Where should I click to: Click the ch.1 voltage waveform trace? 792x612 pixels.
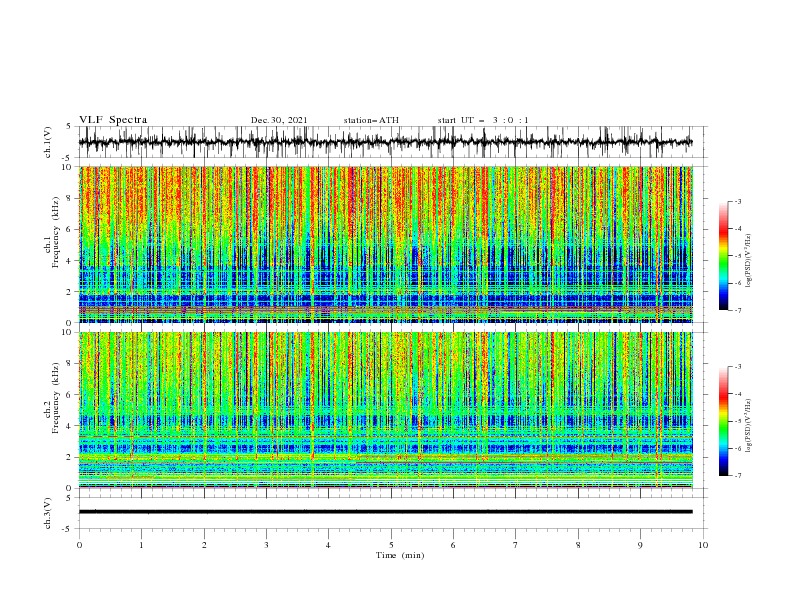[385, 142]
